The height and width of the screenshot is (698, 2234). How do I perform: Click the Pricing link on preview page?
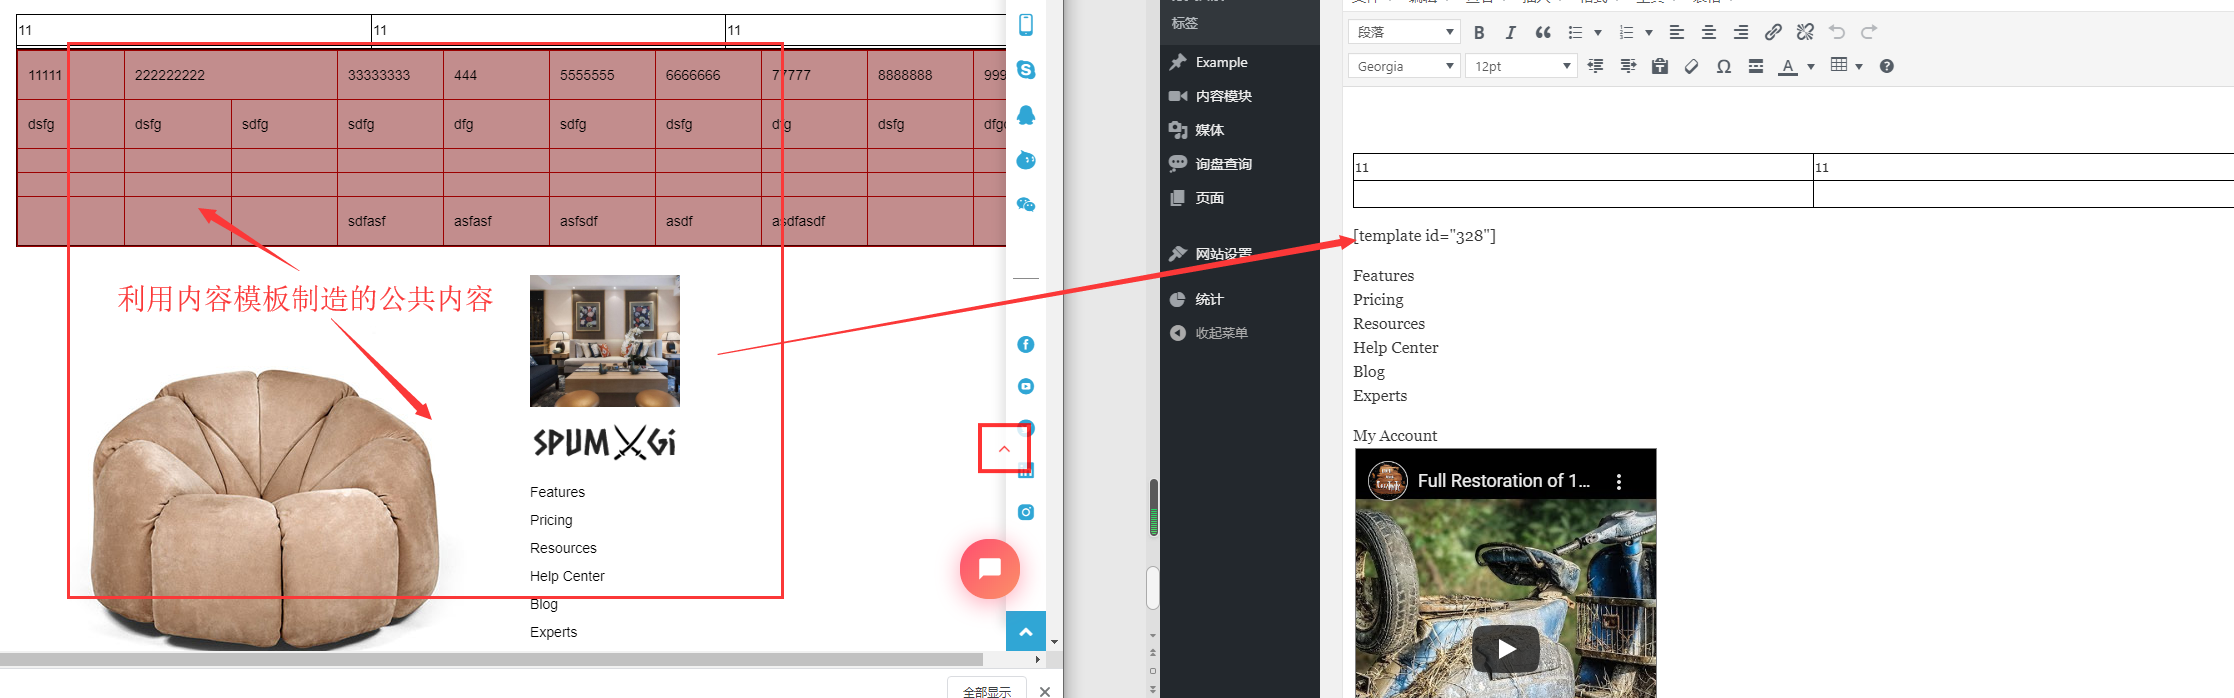click(551, 520)
